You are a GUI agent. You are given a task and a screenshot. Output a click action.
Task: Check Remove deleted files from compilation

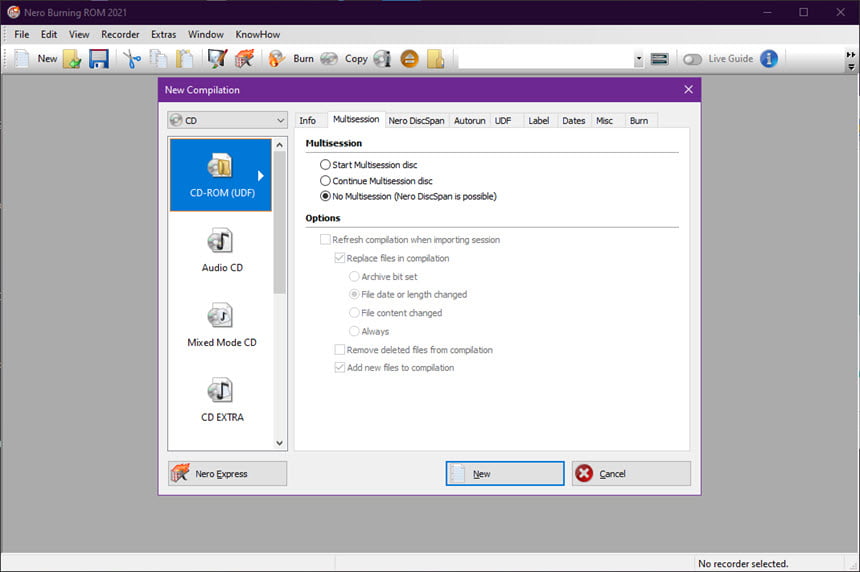[340, 349]
